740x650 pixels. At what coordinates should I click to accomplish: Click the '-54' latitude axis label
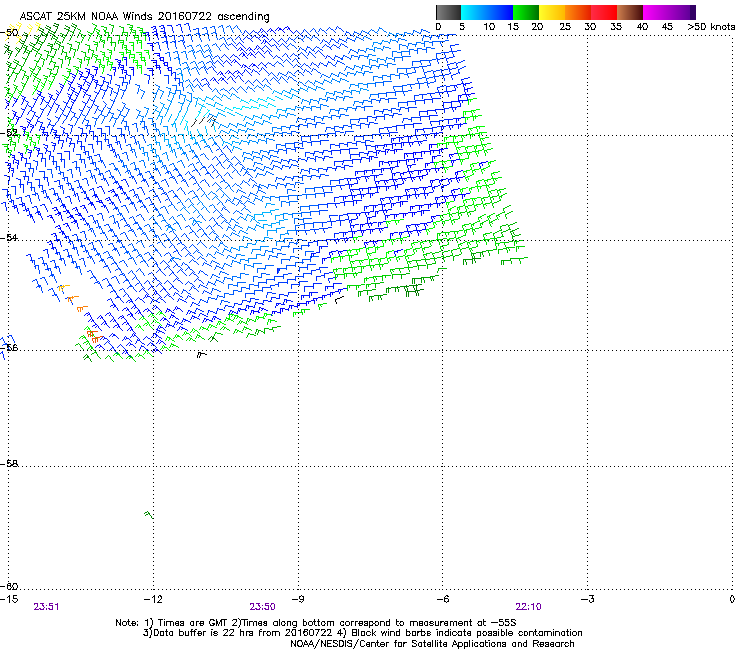tap(10, 238)
